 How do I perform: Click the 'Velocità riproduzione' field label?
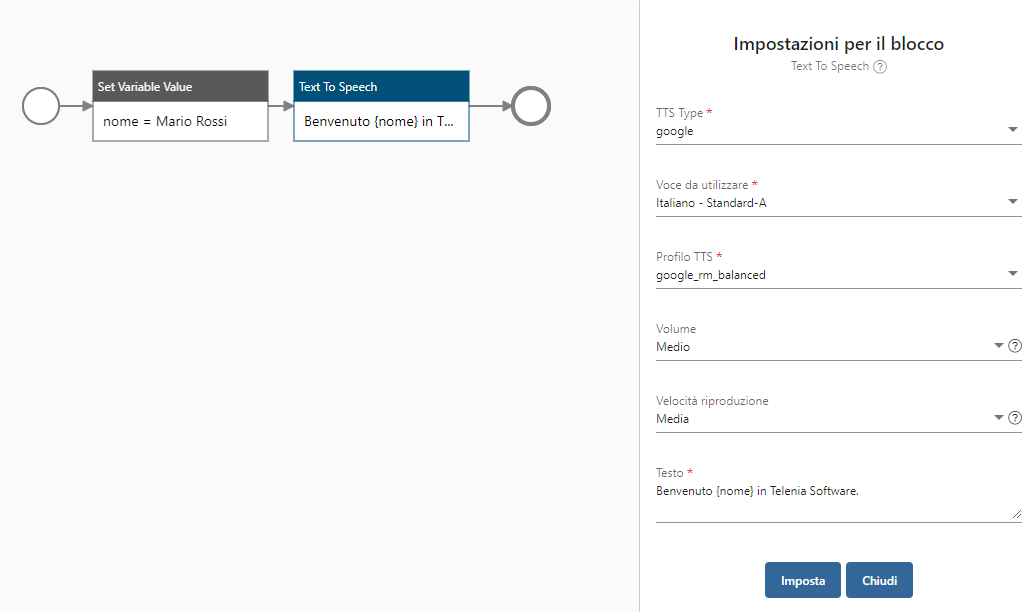click(712, 401)
